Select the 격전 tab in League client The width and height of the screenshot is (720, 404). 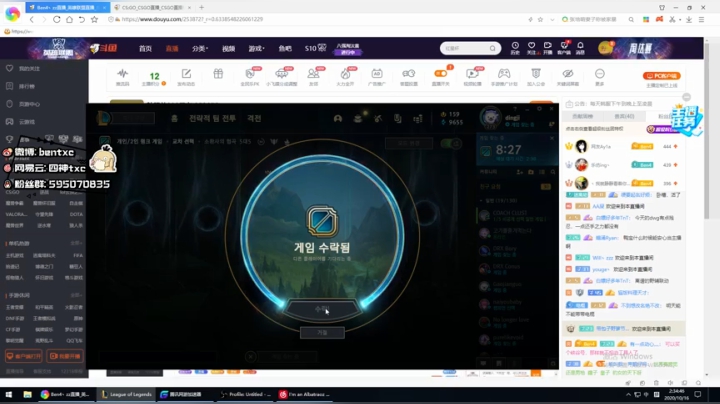254,118
